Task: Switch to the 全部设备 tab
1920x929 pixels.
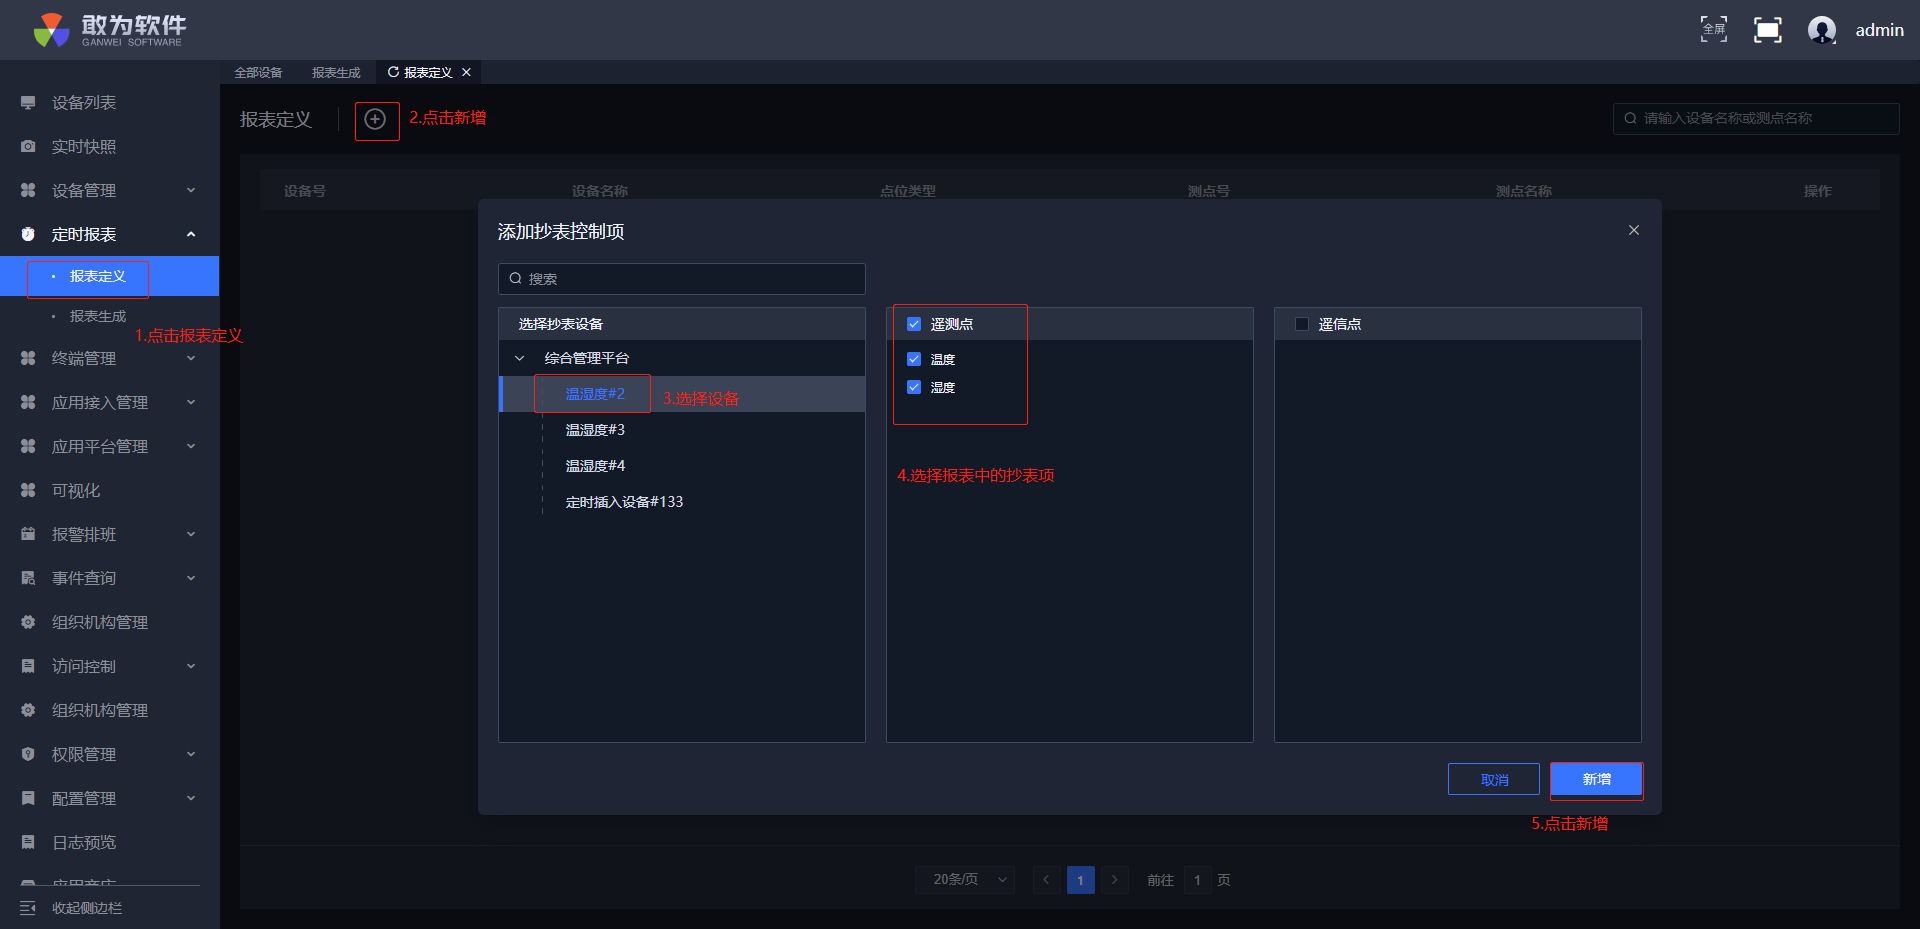Action: tap(258, 73)
